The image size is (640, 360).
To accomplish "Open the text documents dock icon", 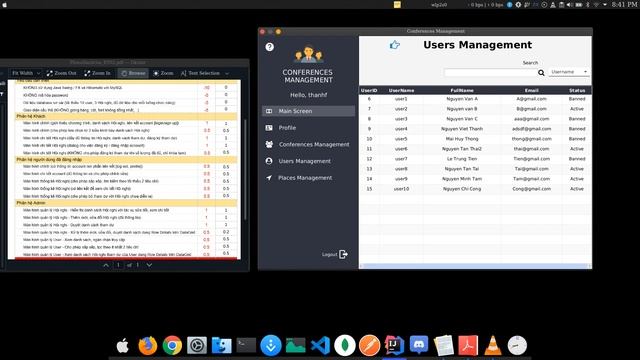I will click(444, 345).
